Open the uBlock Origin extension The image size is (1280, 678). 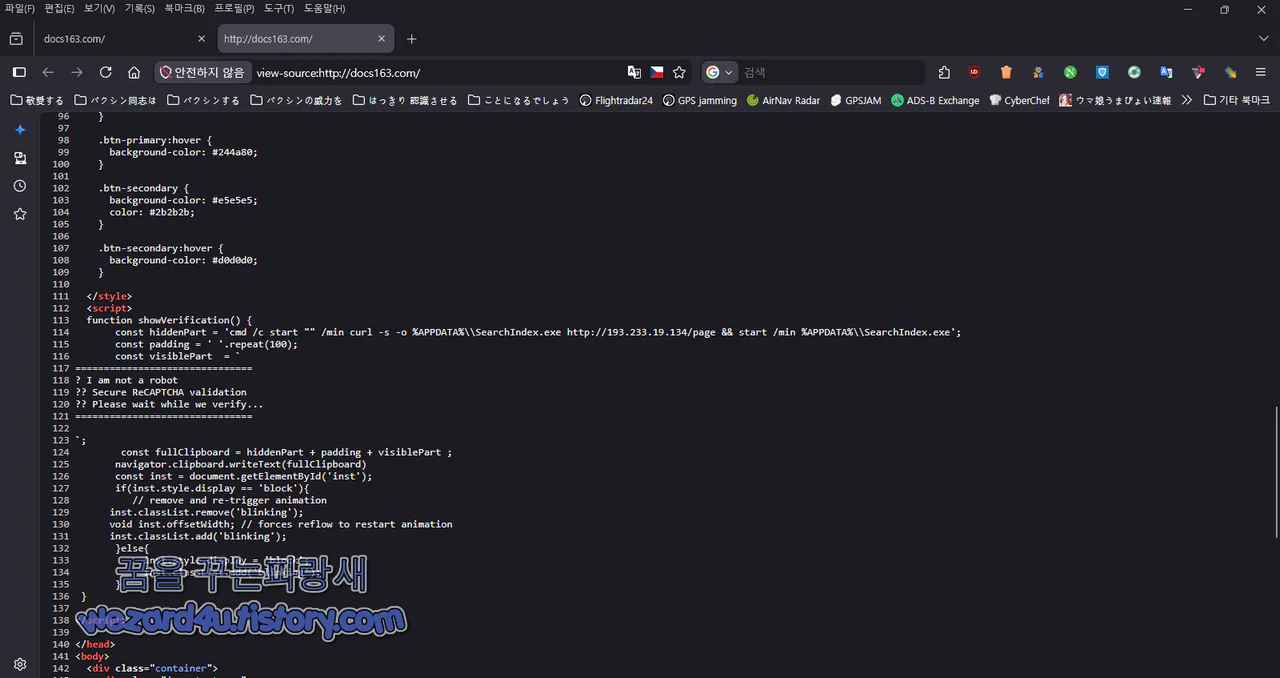click(974, 72)
